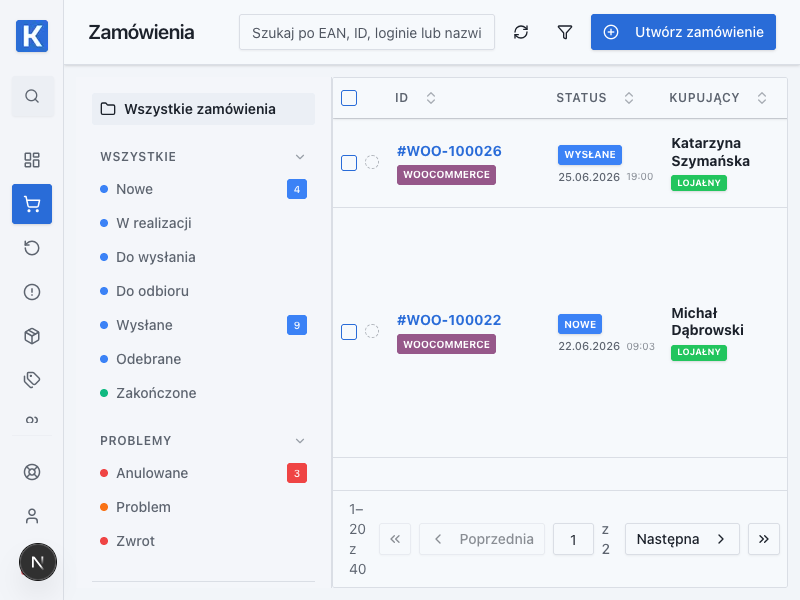Click the Poprzednia page button

[x=482, y=539]
